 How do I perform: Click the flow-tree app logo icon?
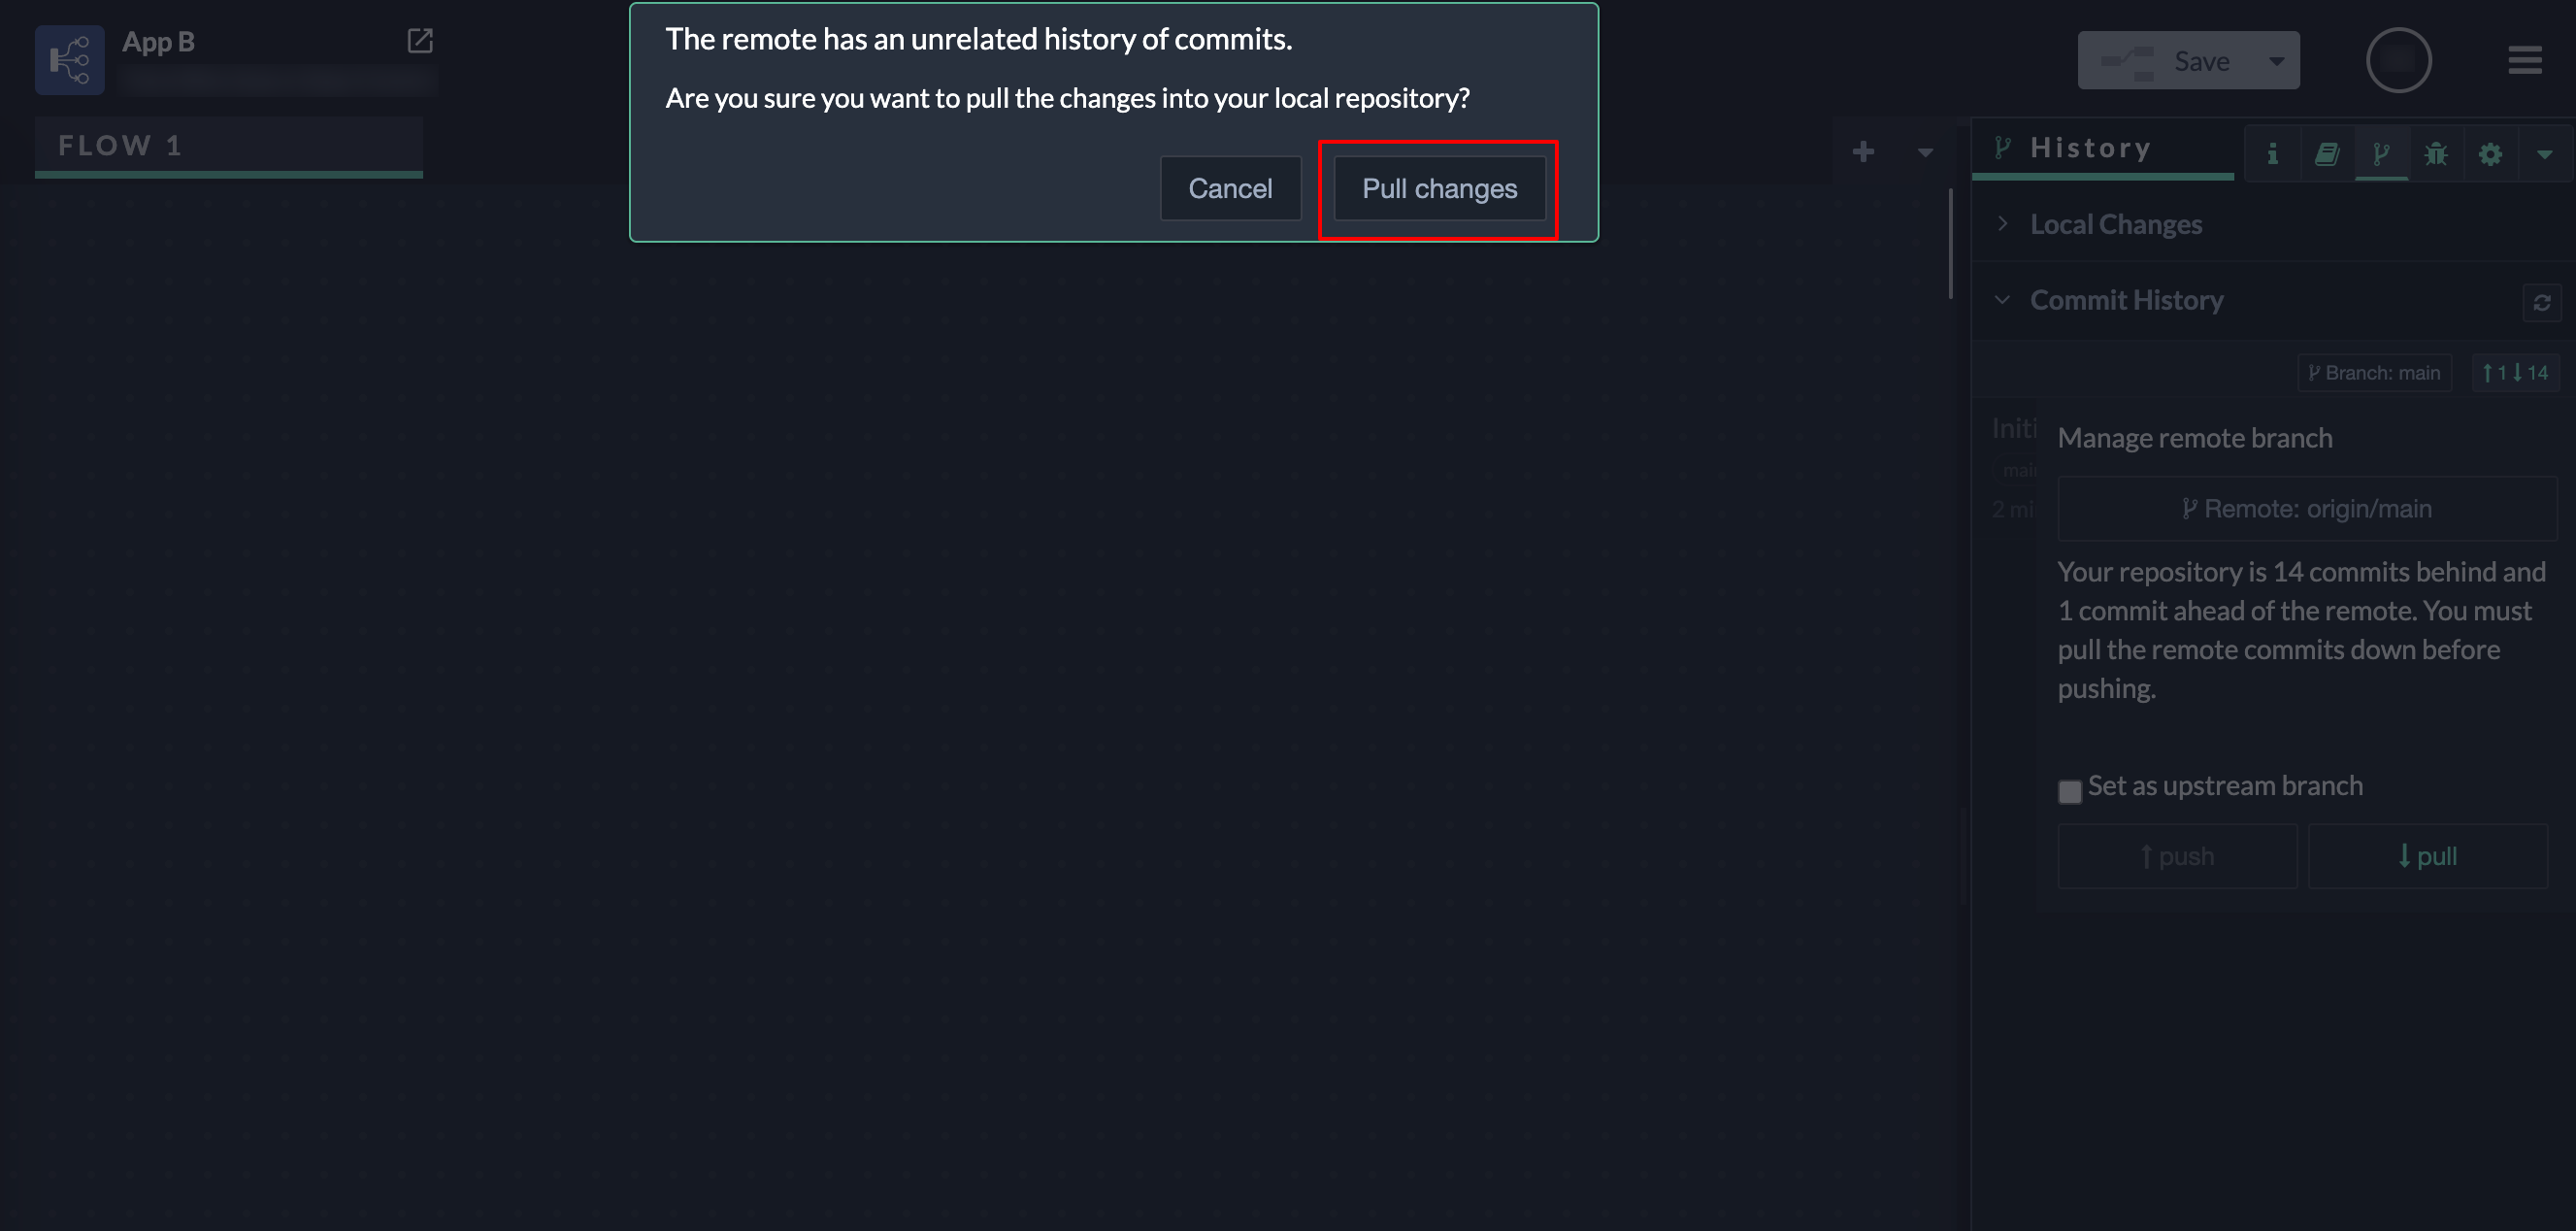pyautogui.click(x=70, y=60)
